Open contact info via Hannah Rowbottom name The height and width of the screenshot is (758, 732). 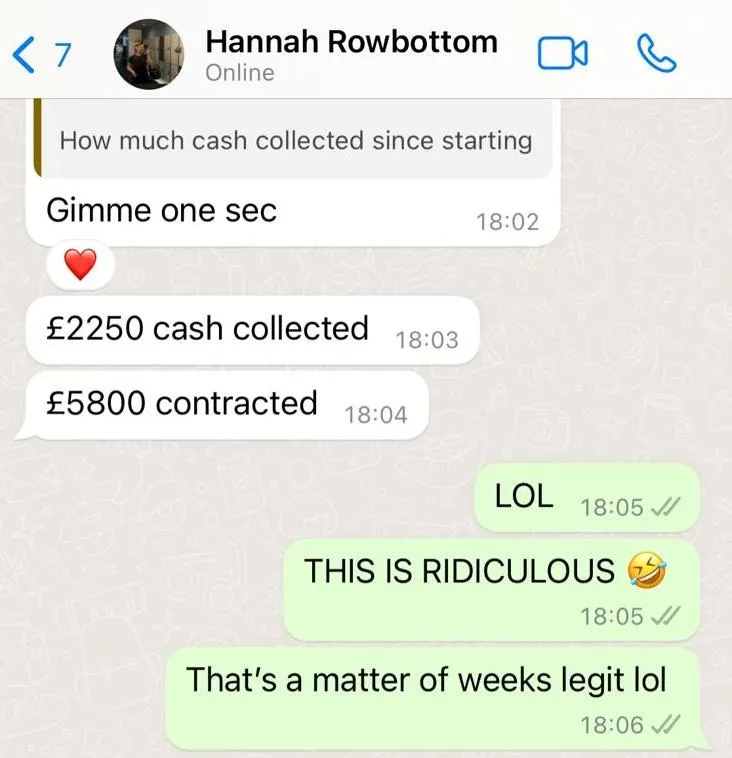[x=351, y=42]
